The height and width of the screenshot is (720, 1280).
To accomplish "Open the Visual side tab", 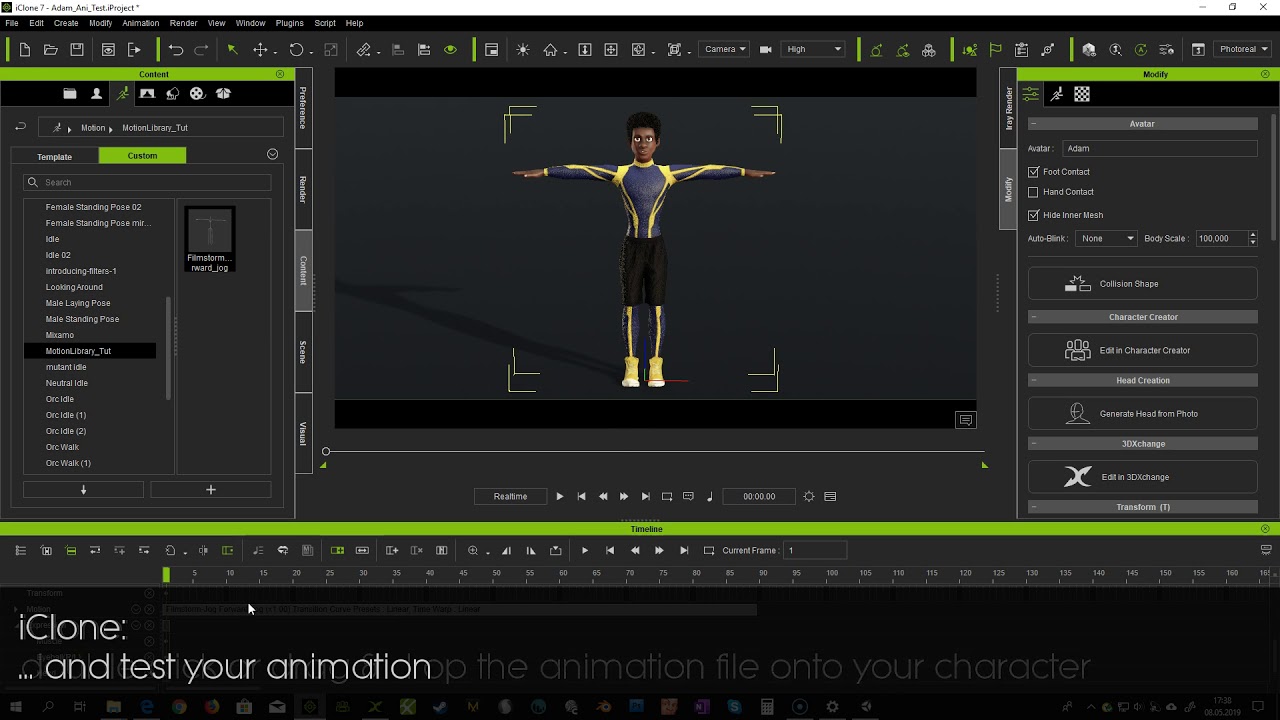I will point(303,433).
